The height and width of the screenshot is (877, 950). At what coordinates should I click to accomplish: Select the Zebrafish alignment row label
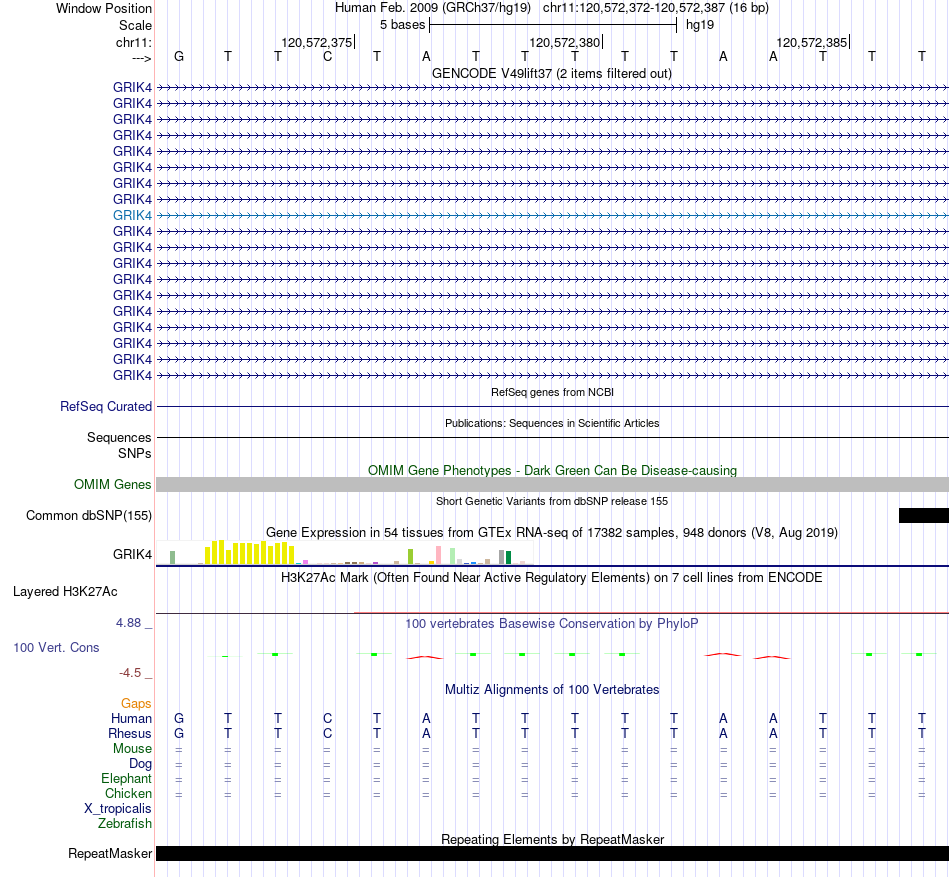[125, 823]
